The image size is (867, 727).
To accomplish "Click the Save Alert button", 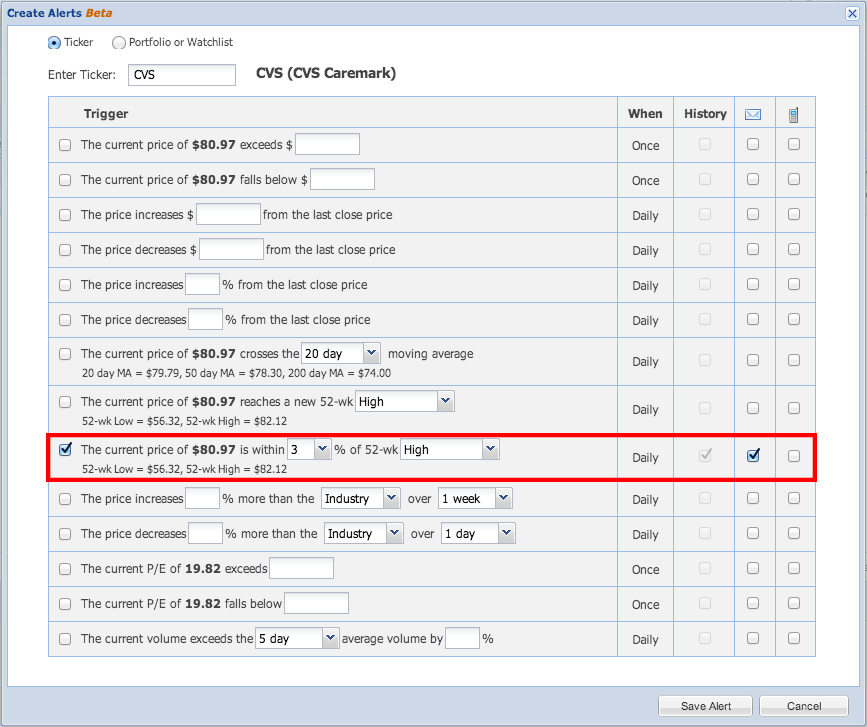I will 705,706.
